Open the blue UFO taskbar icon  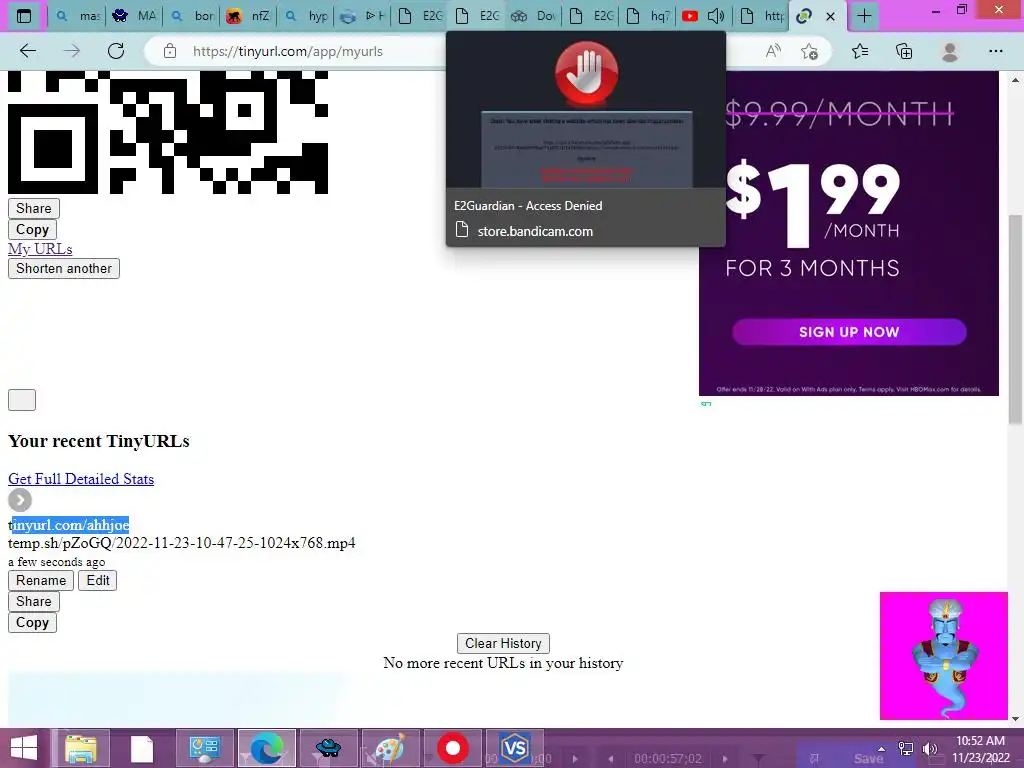[328, 748]
